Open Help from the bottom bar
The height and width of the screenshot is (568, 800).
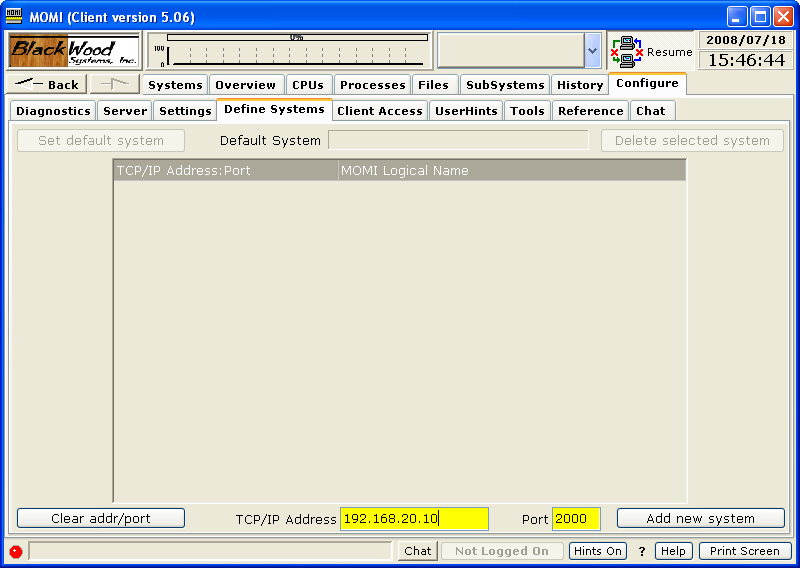point(673,551)
